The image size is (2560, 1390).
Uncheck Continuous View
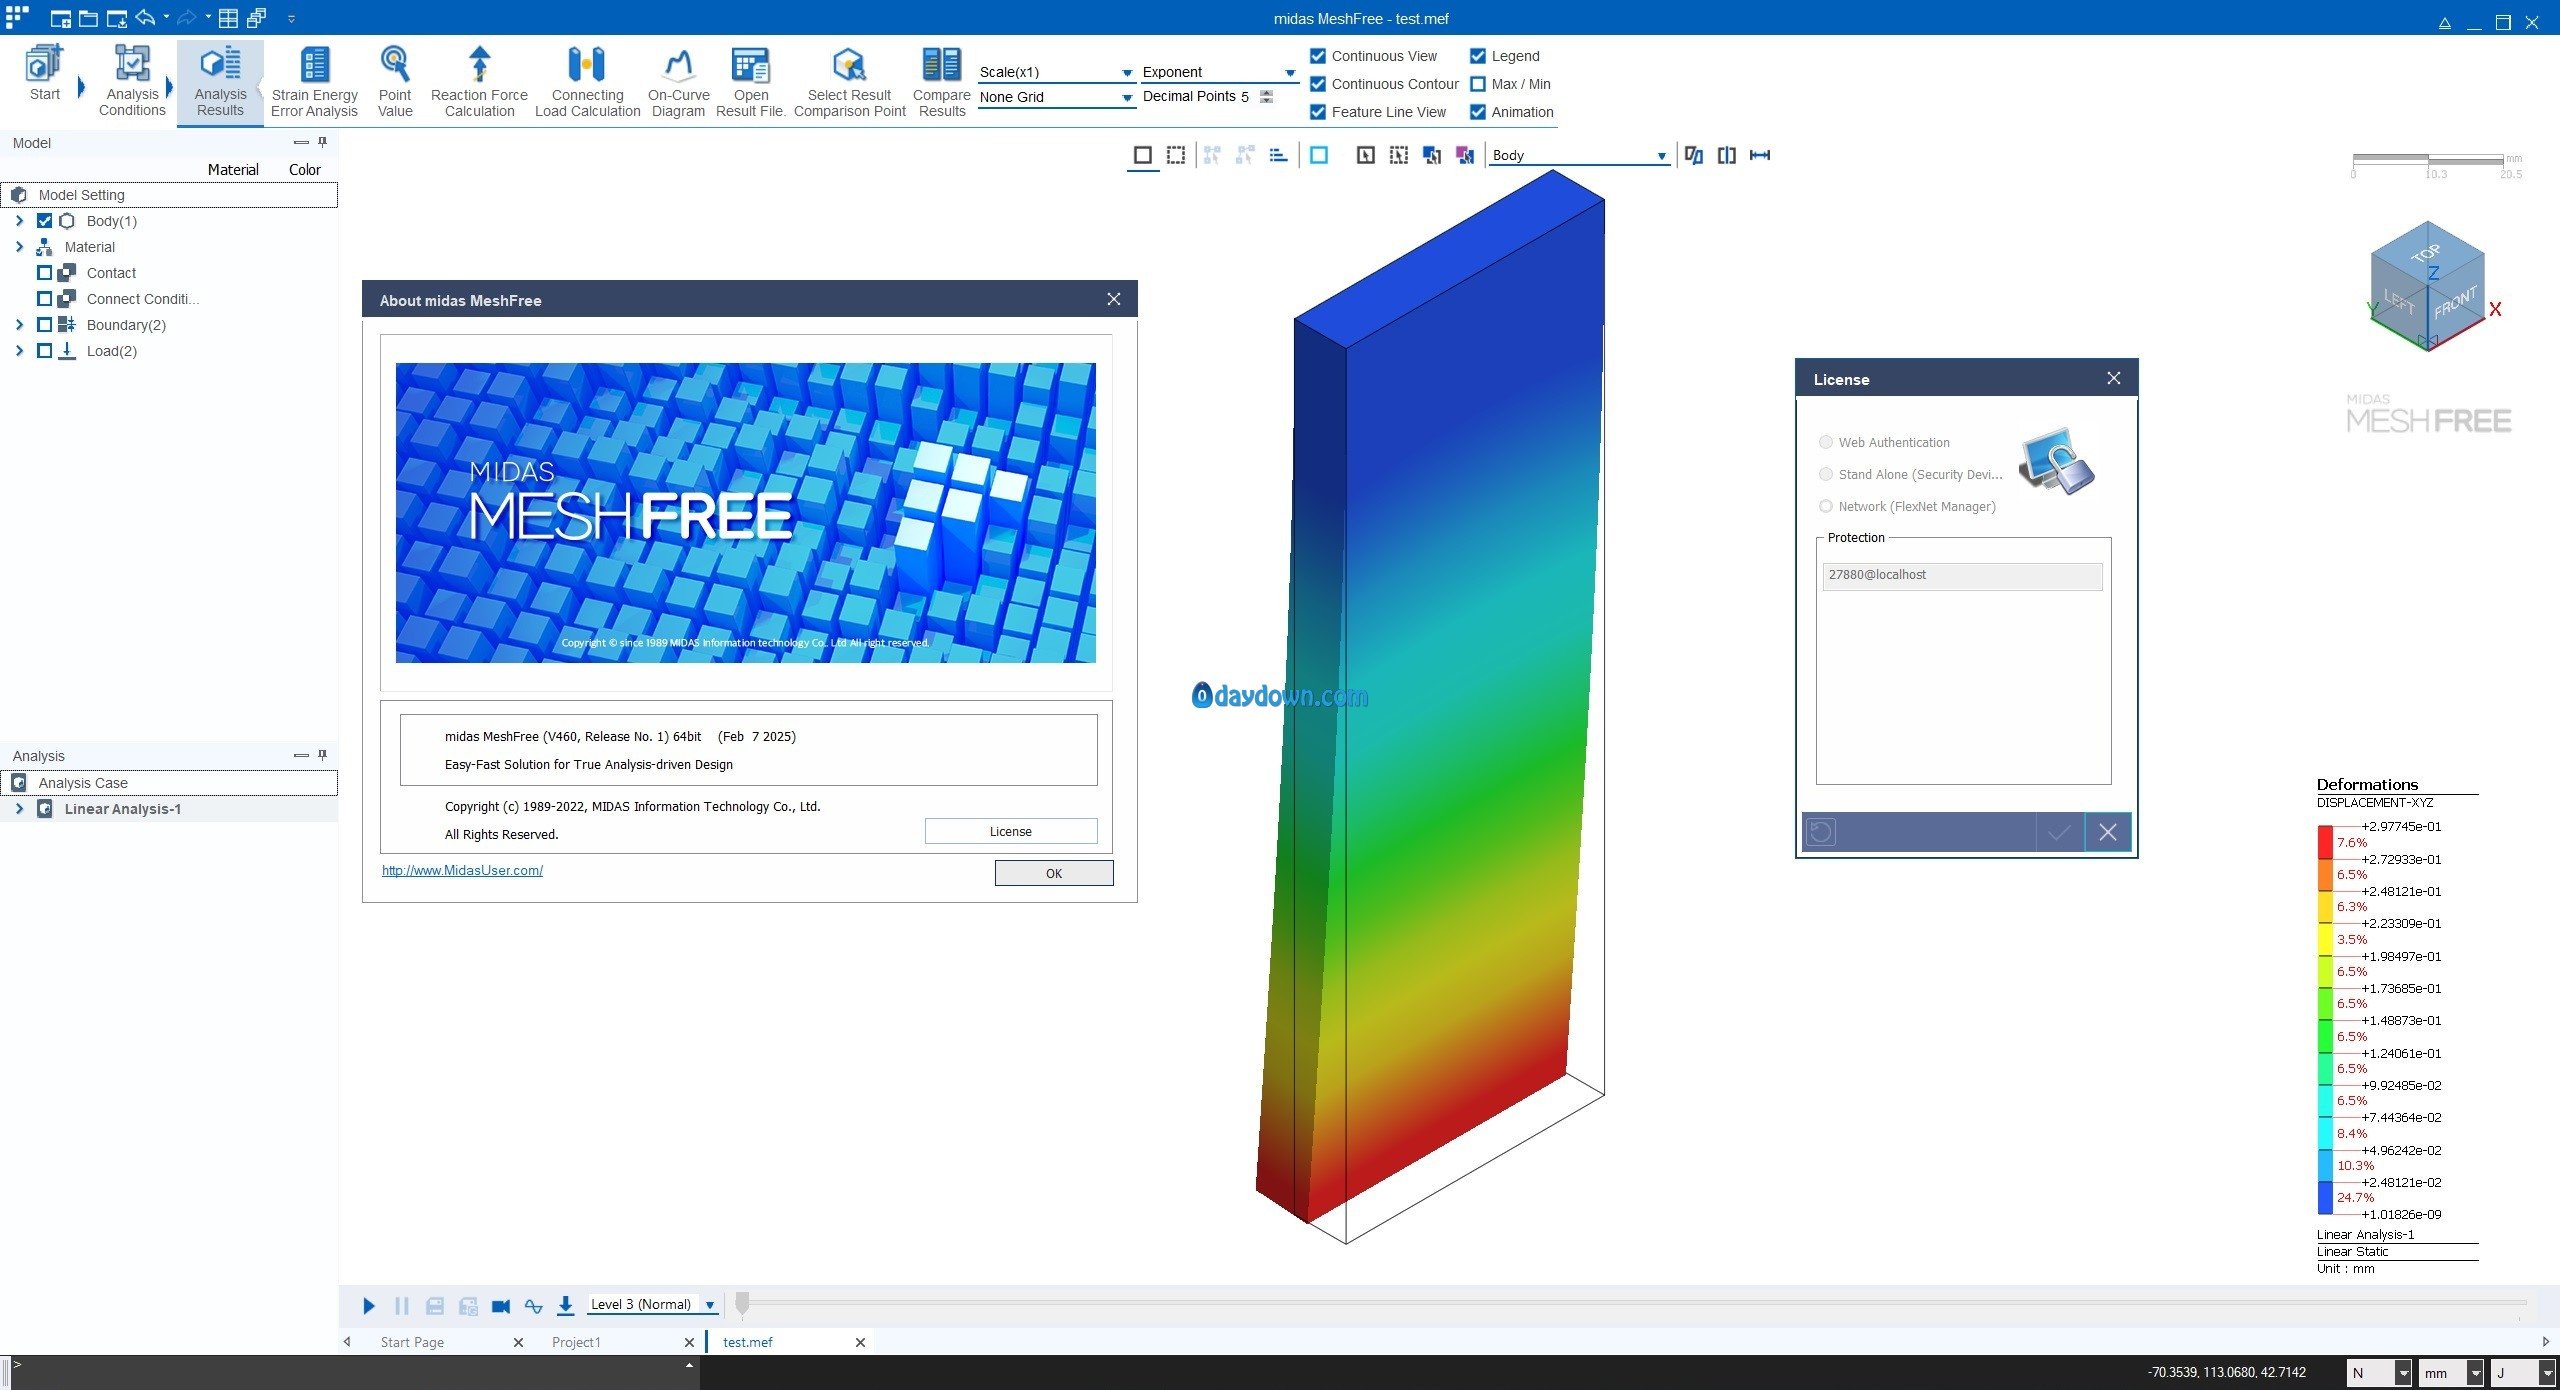pyautogui.click(x=1318, y=56)
